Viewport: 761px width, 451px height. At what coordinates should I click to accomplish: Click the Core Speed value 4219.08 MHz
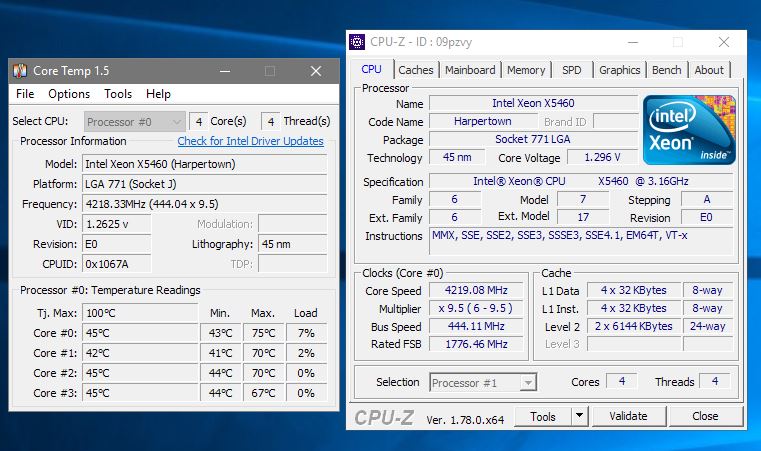(476, 290)
